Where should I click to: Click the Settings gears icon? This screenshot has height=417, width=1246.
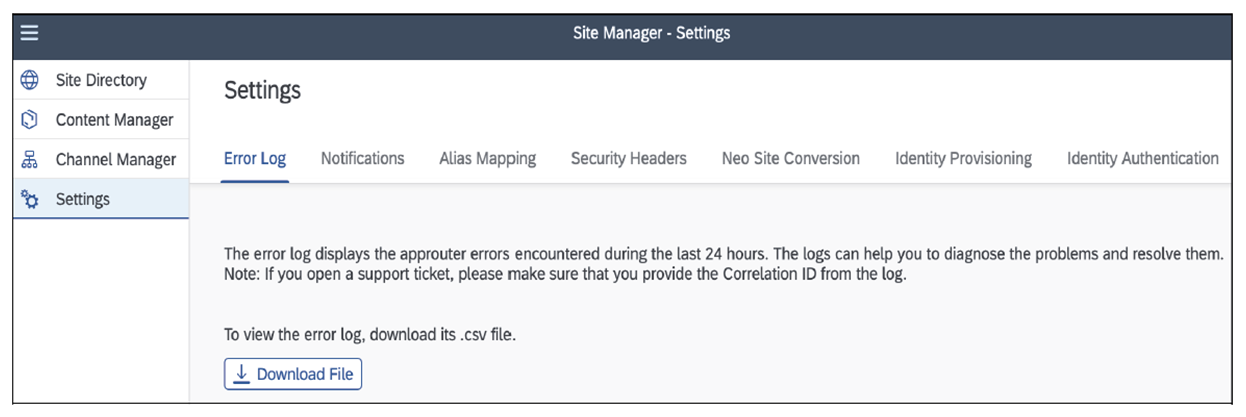(x=30, y=200)
